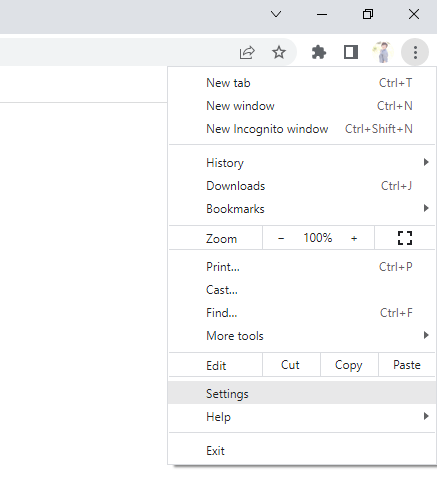
Task: Click the tab search chevron in the title bar
Action: coord(276,14)
